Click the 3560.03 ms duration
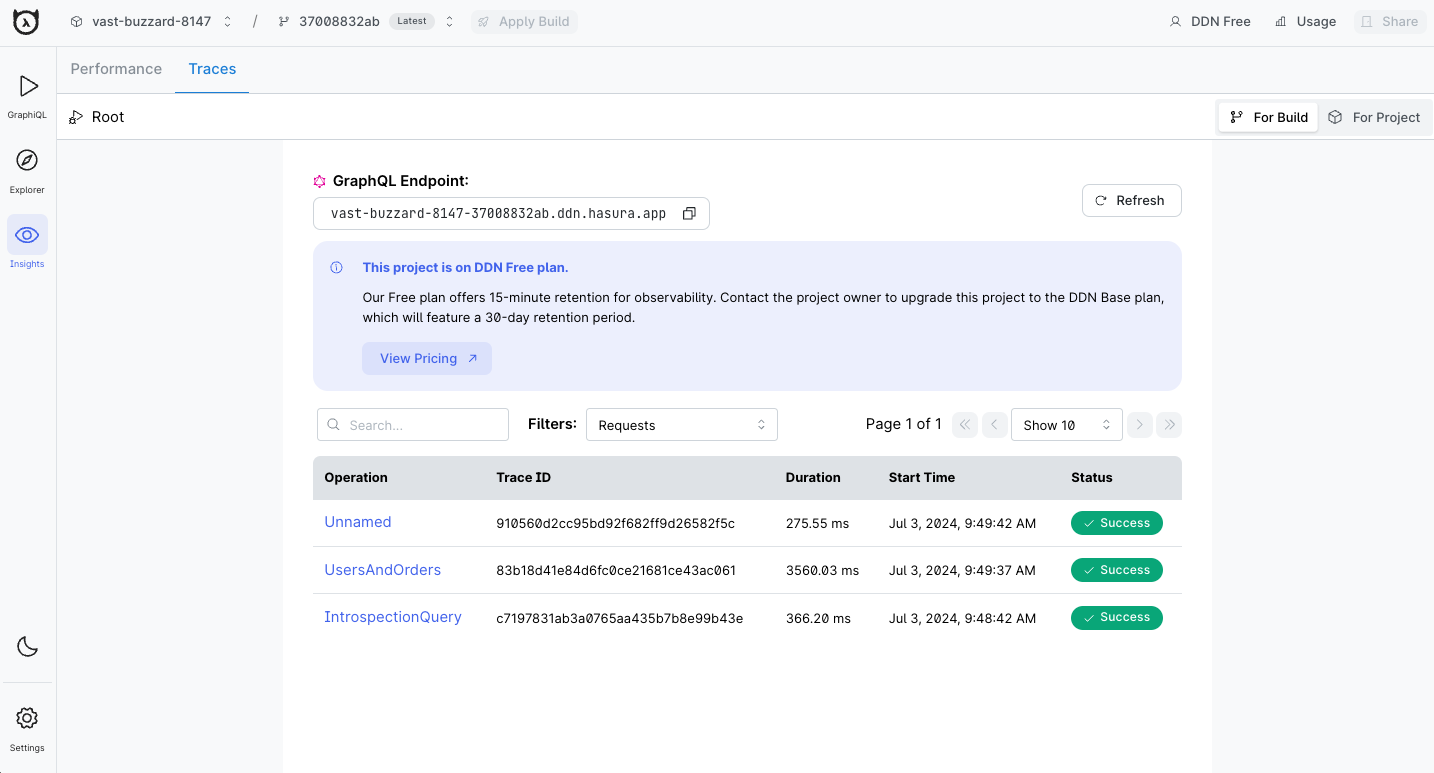 822,570
